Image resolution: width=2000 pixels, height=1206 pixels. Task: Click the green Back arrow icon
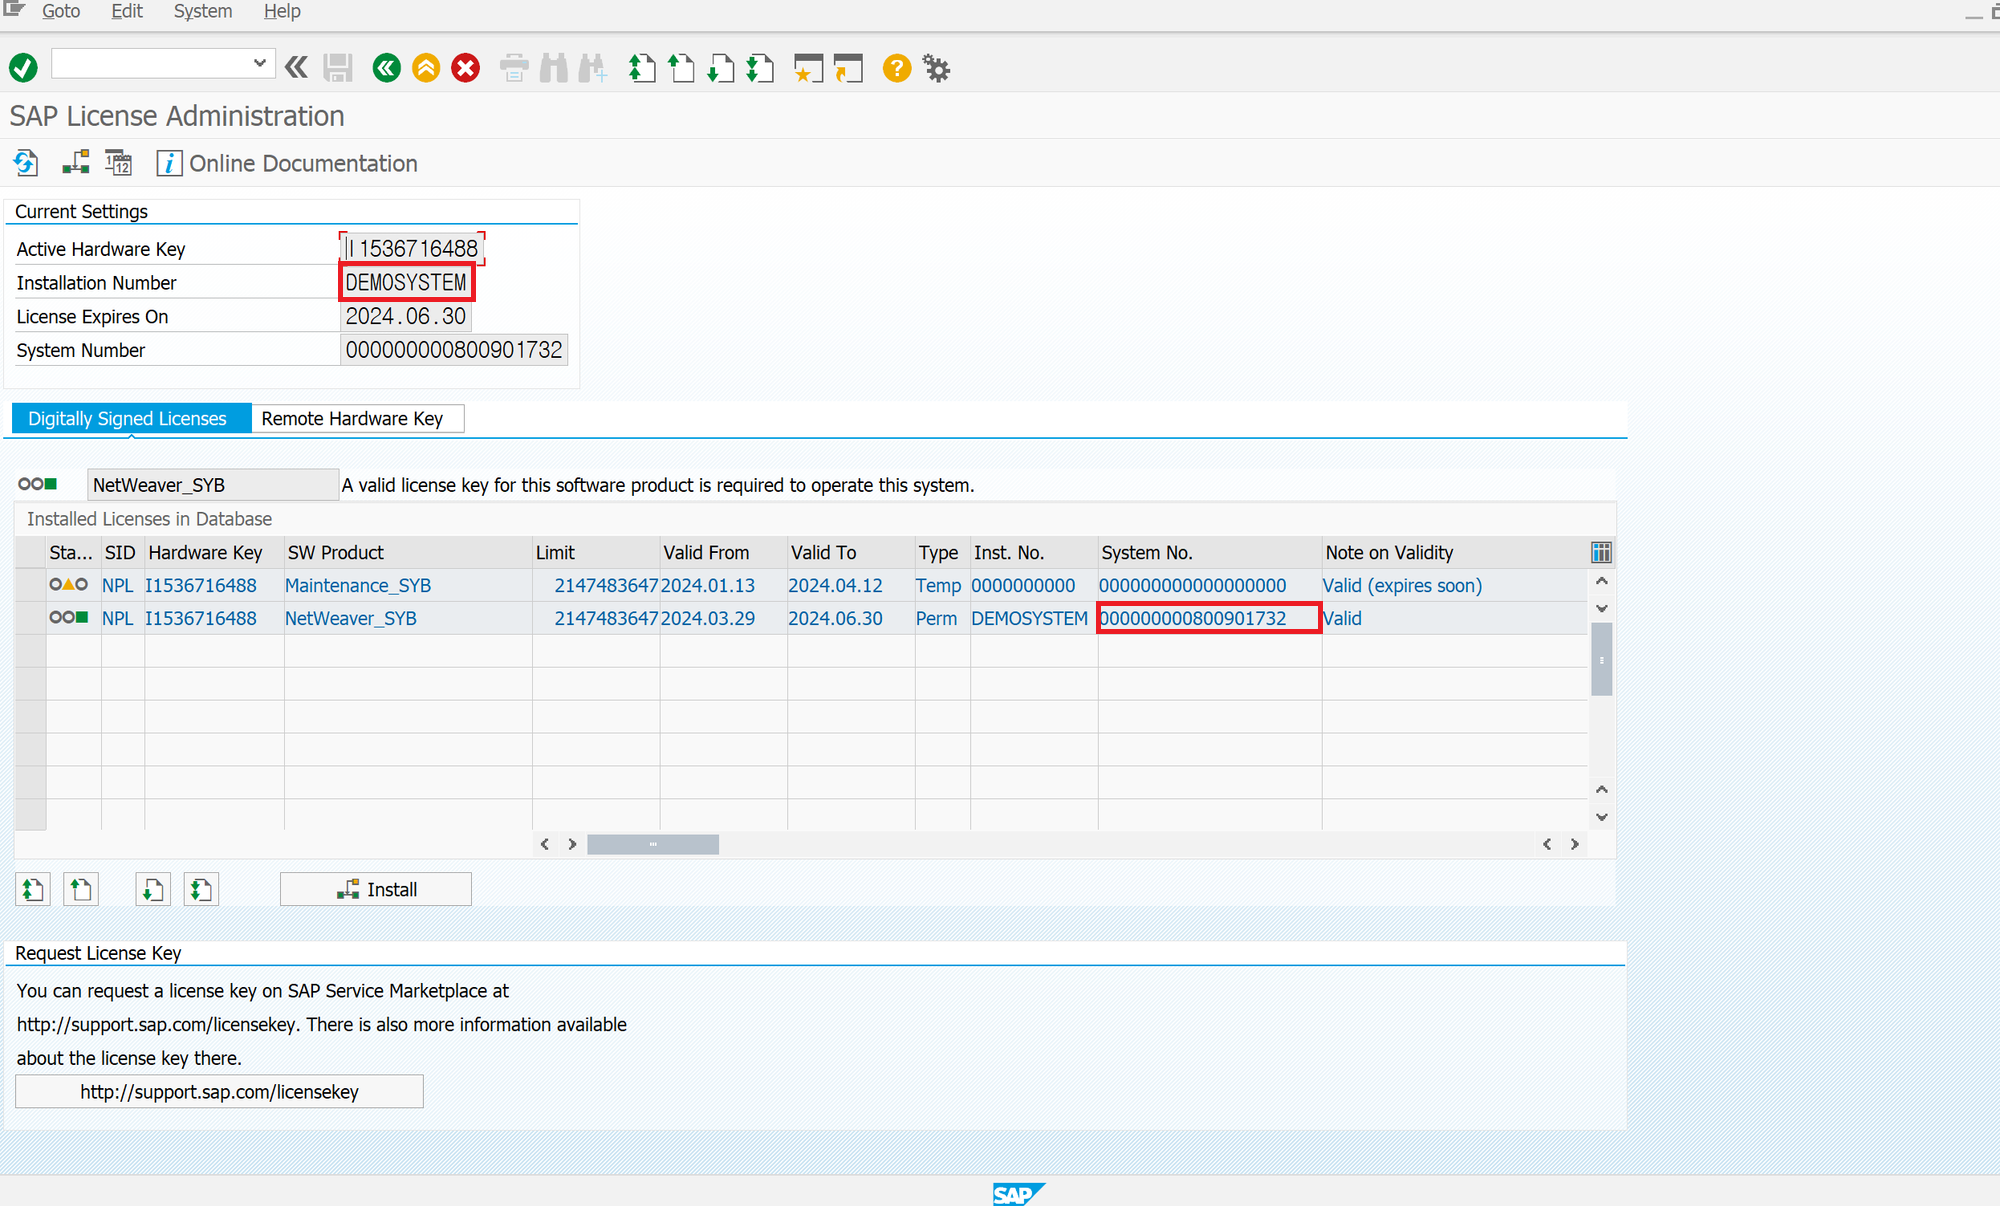386,68
